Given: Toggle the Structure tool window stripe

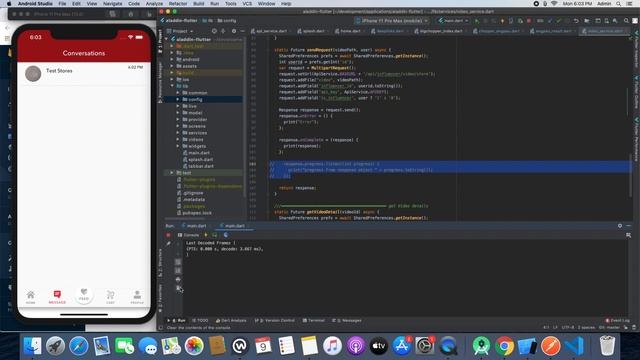Looking at the screenshot, I should tap(160, 263).
